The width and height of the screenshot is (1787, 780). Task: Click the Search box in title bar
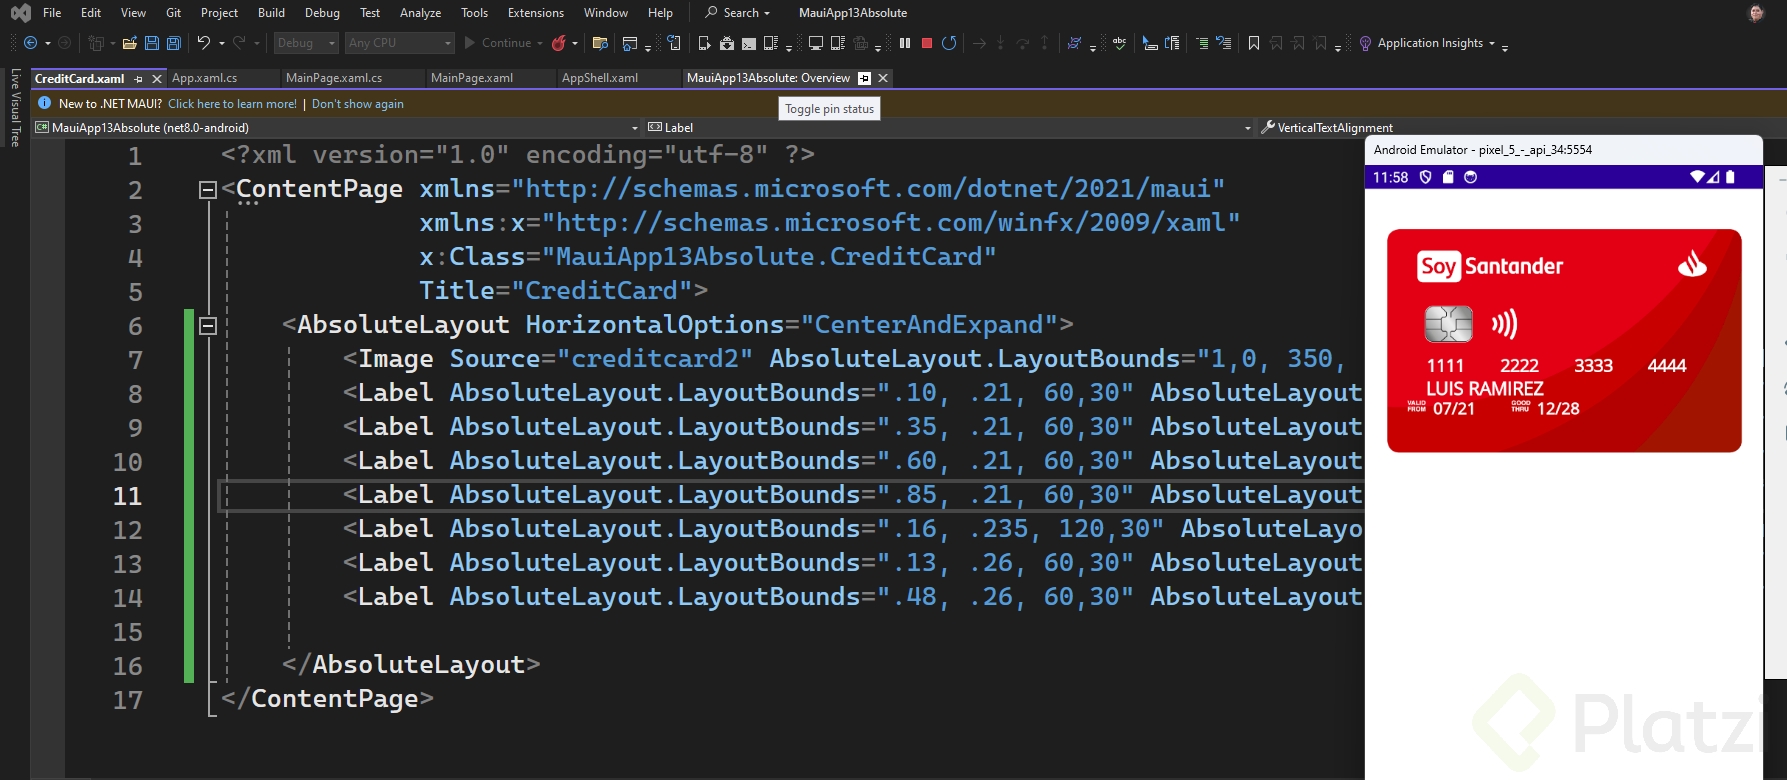tap(739, 13)
